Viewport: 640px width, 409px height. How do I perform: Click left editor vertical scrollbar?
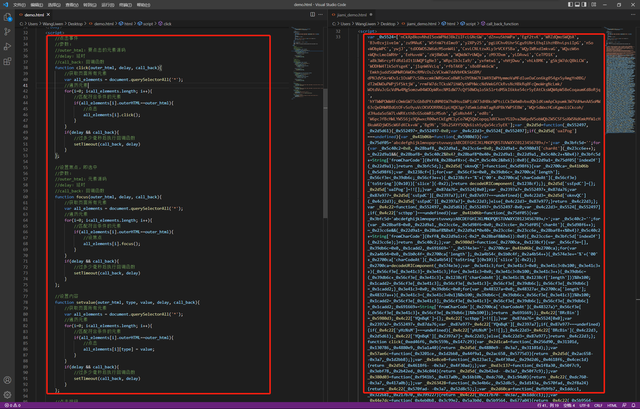pyautogui.click(x=325, y=153)
